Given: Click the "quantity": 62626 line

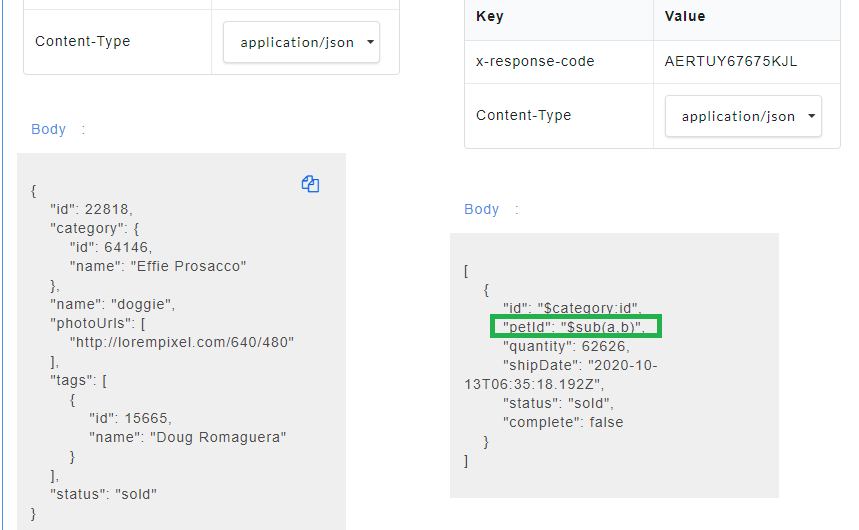Looking at the screenshot, I should pos(566,346).
